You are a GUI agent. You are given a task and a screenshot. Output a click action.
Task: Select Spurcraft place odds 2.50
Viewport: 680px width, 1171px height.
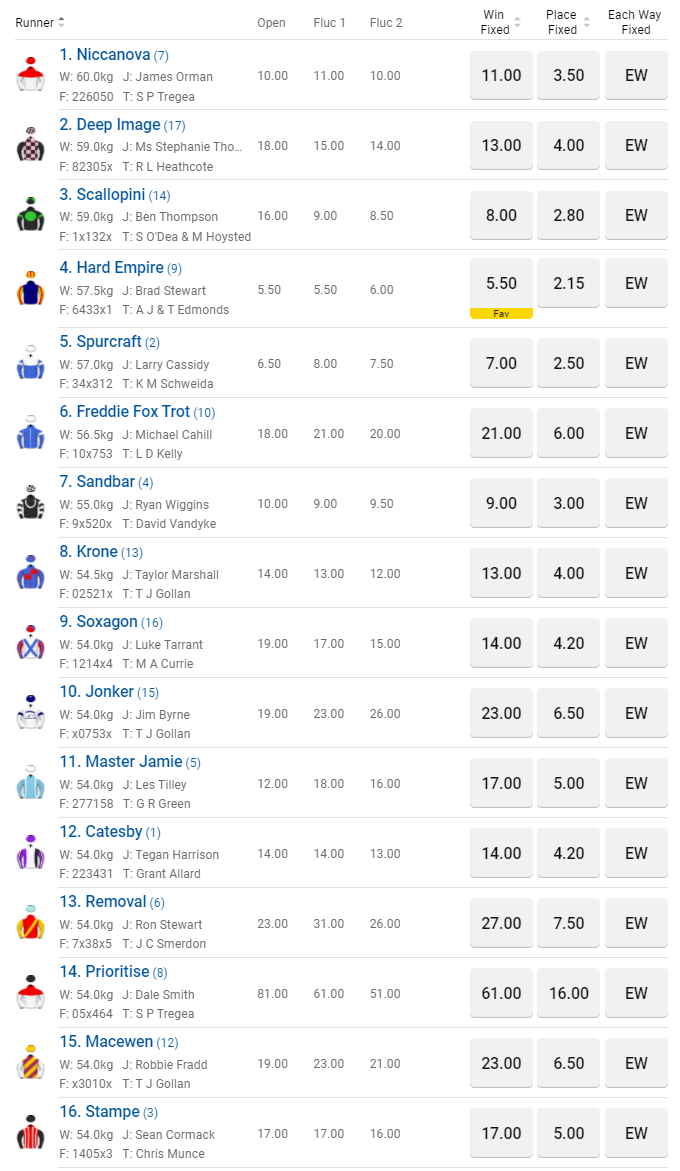(x=569, y=363)
